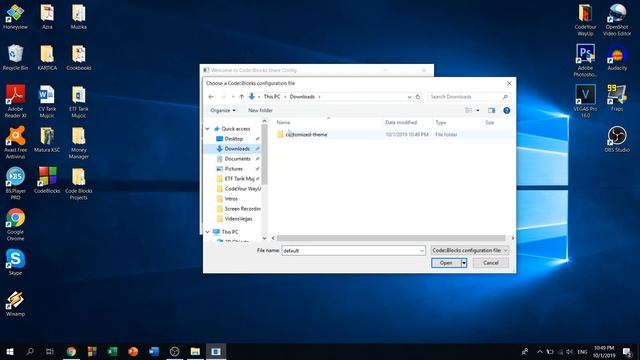640x360 pixels.
Task: Click the Back navigation arrow
Action: point(211,97)
